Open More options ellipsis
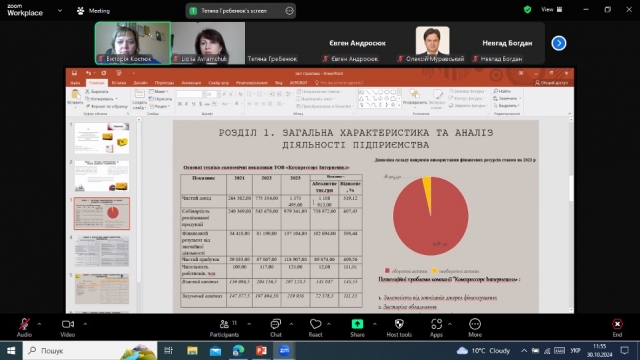The width and height of the screenshot is (640, 360). pyautogui.click(x=475, y=328)
